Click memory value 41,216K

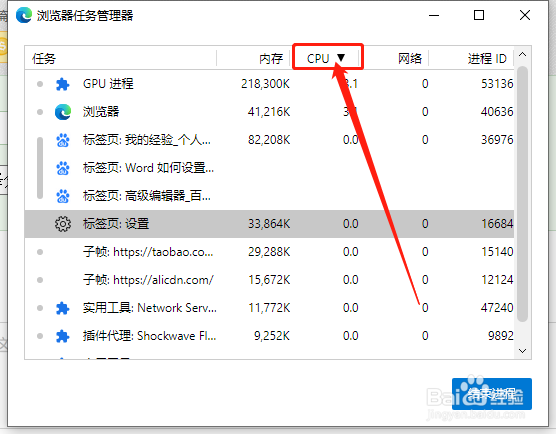(269, 112)
